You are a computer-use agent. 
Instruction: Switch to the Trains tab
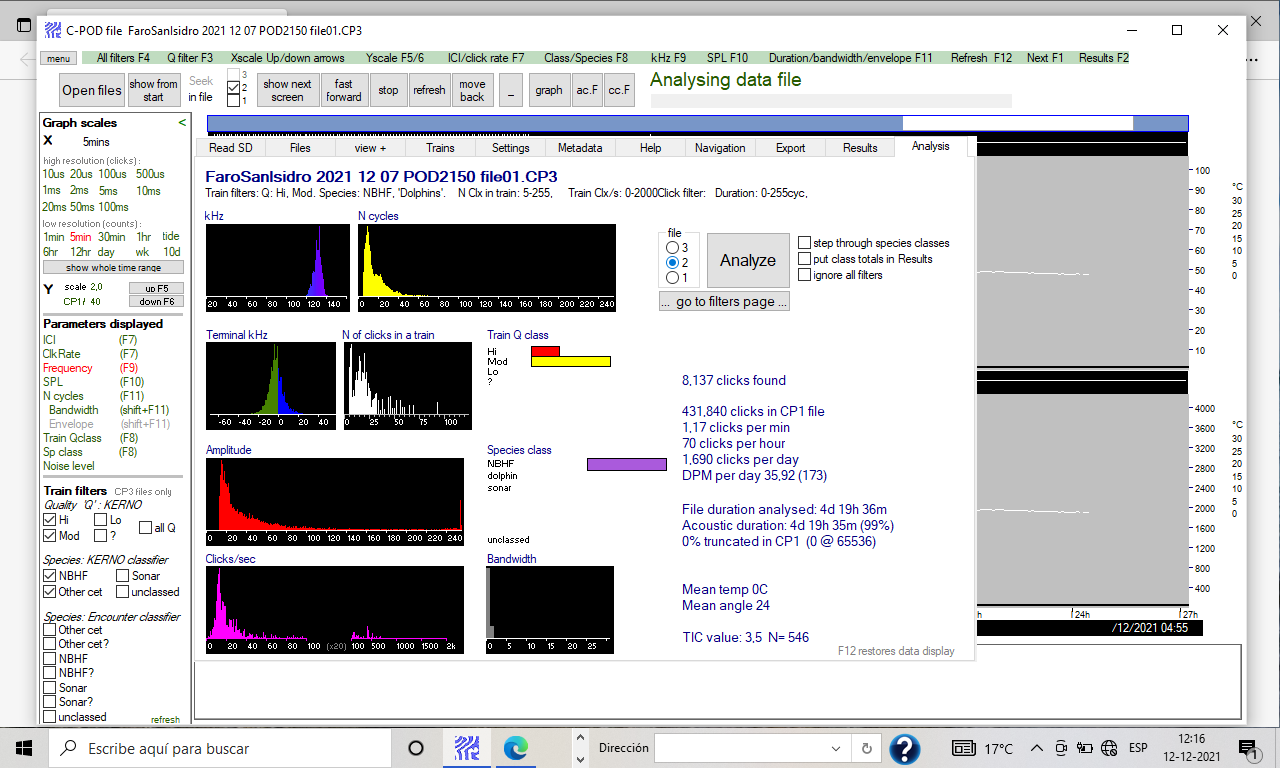(x=440, y=148)
